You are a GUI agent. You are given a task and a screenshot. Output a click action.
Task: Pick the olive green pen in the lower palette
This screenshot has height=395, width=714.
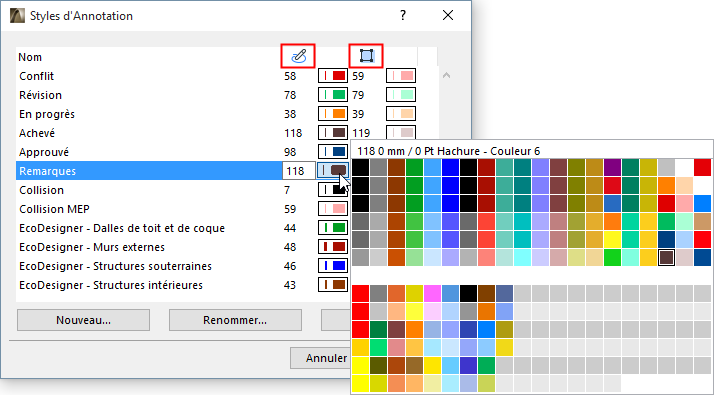(378, 365)
